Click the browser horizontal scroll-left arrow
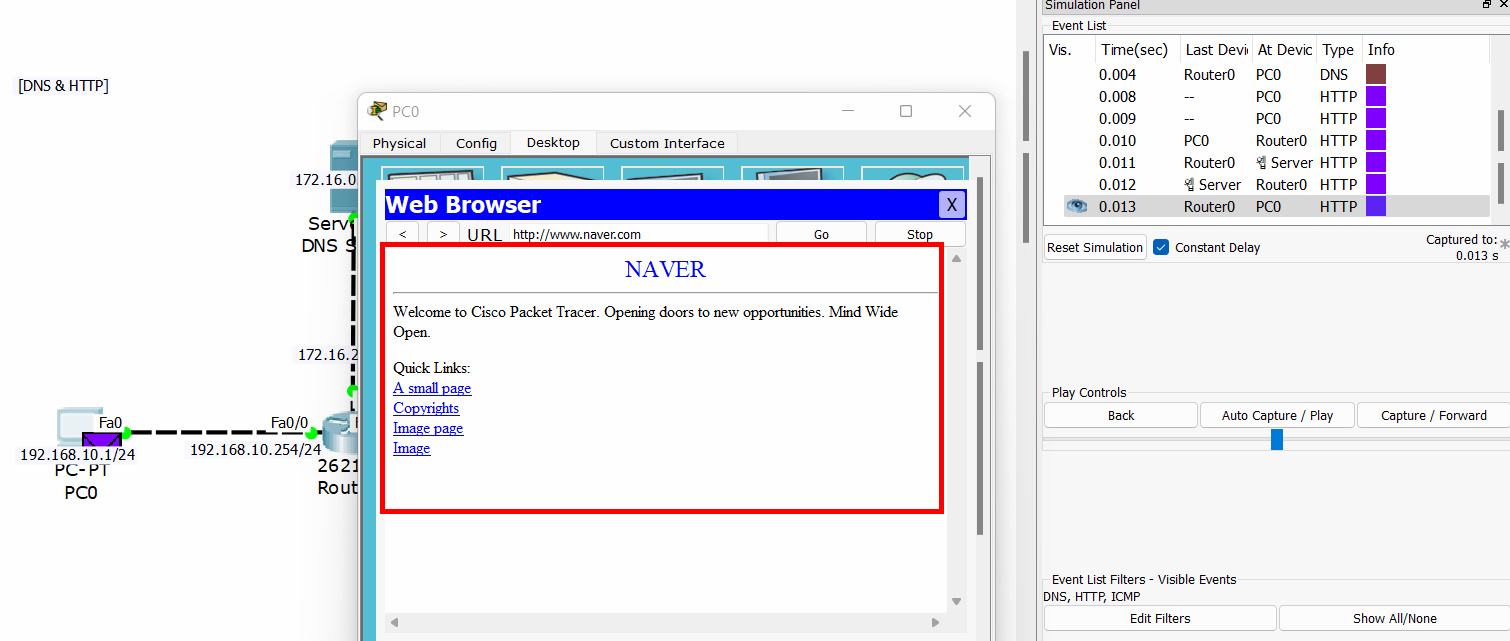1510x641 pixels. [394, 622]
